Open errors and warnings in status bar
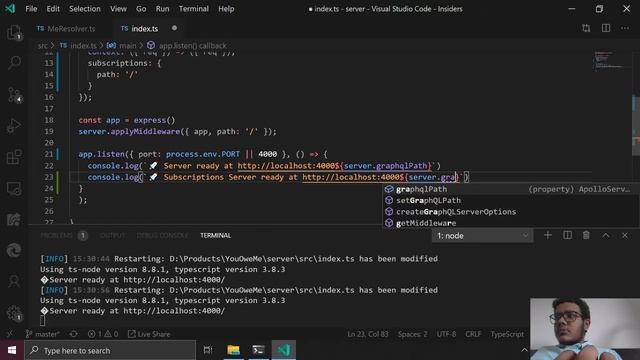Screen dimensions: 640x360 (x=103, y=334)
